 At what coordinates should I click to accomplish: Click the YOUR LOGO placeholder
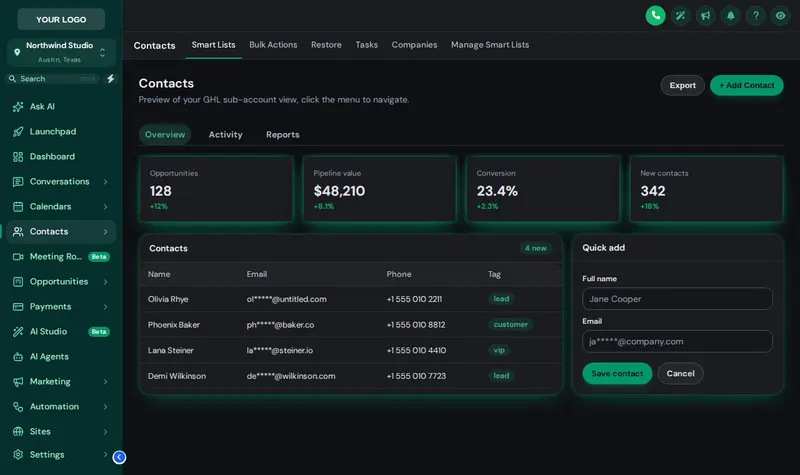[x=61, y=19]
